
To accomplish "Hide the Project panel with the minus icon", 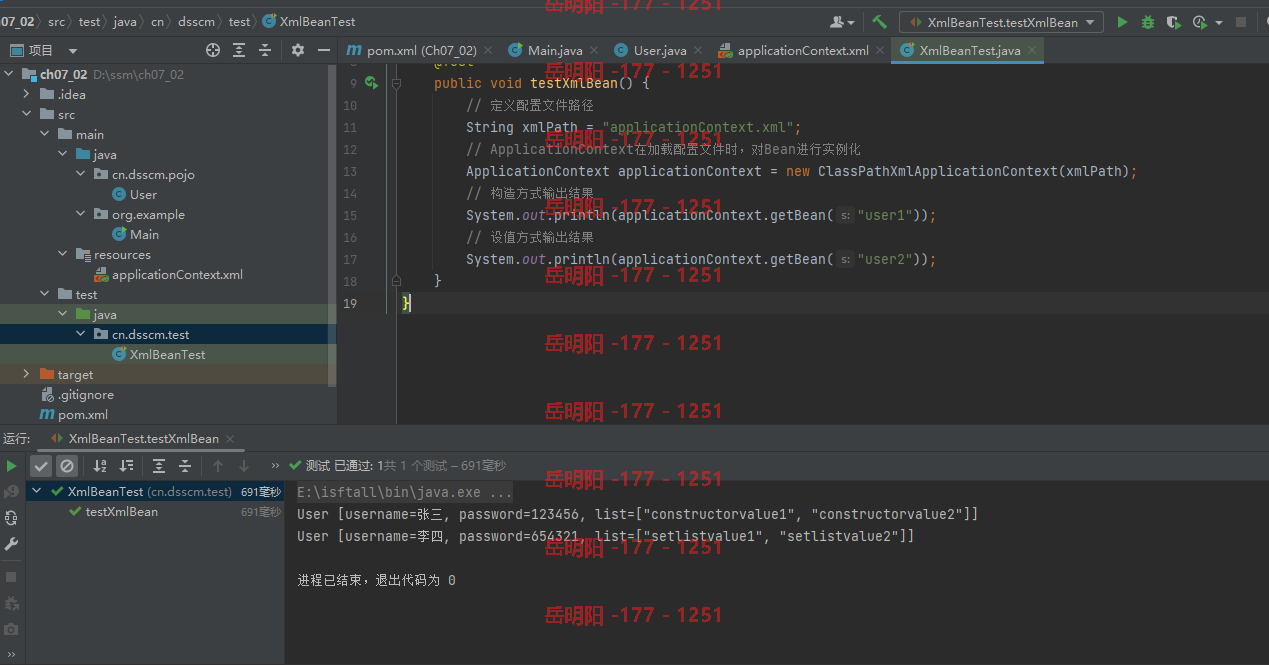I will [x=324, y=50].
